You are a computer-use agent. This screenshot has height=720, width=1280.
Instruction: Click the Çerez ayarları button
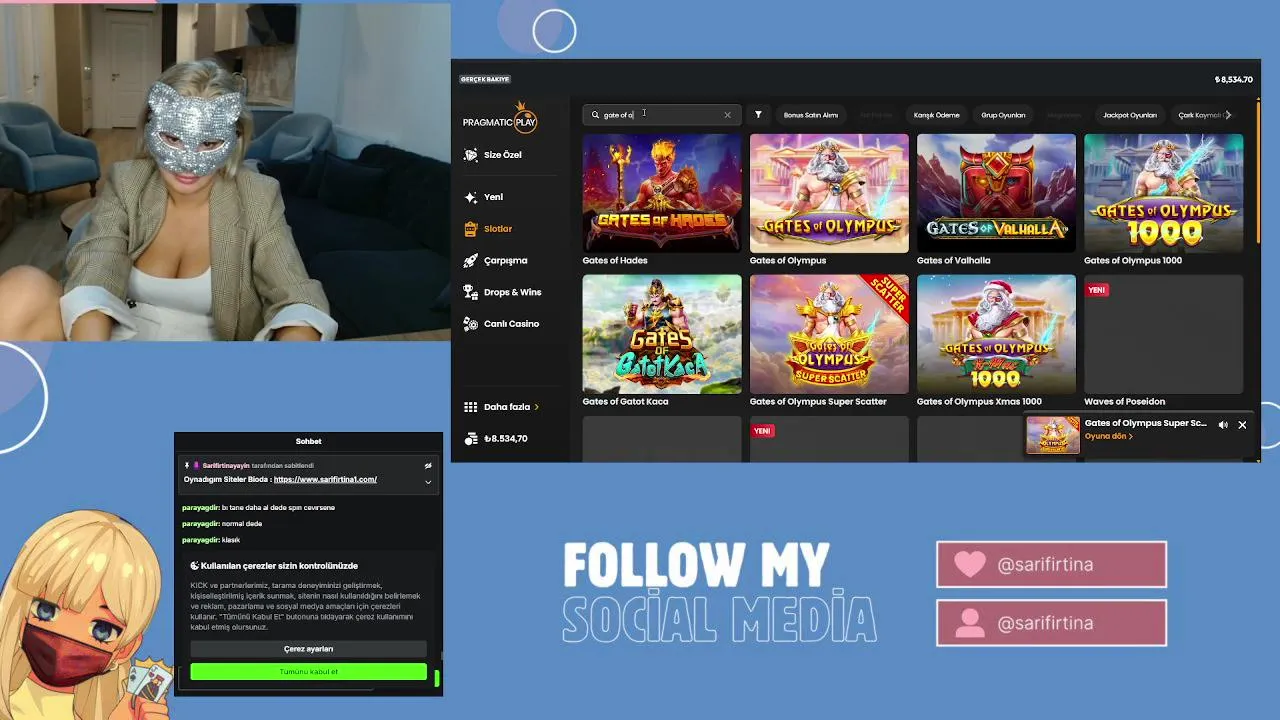[x=308, y=649]
